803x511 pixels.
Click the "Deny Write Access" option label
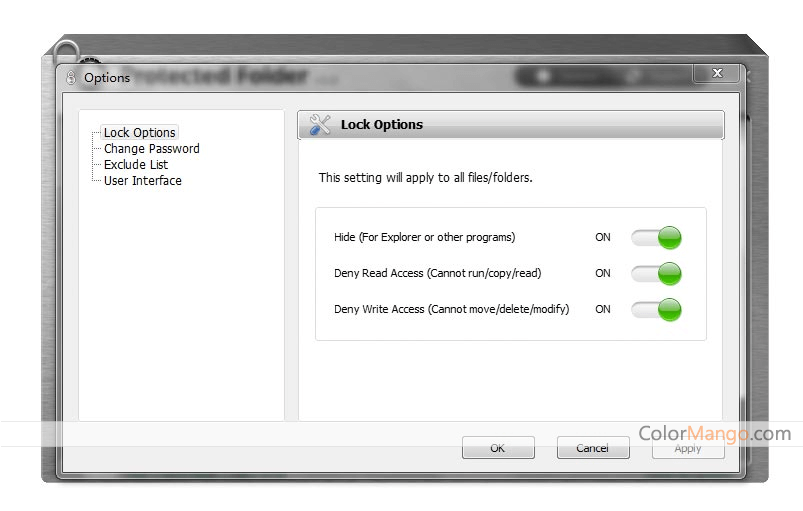(x=451, y=309)
